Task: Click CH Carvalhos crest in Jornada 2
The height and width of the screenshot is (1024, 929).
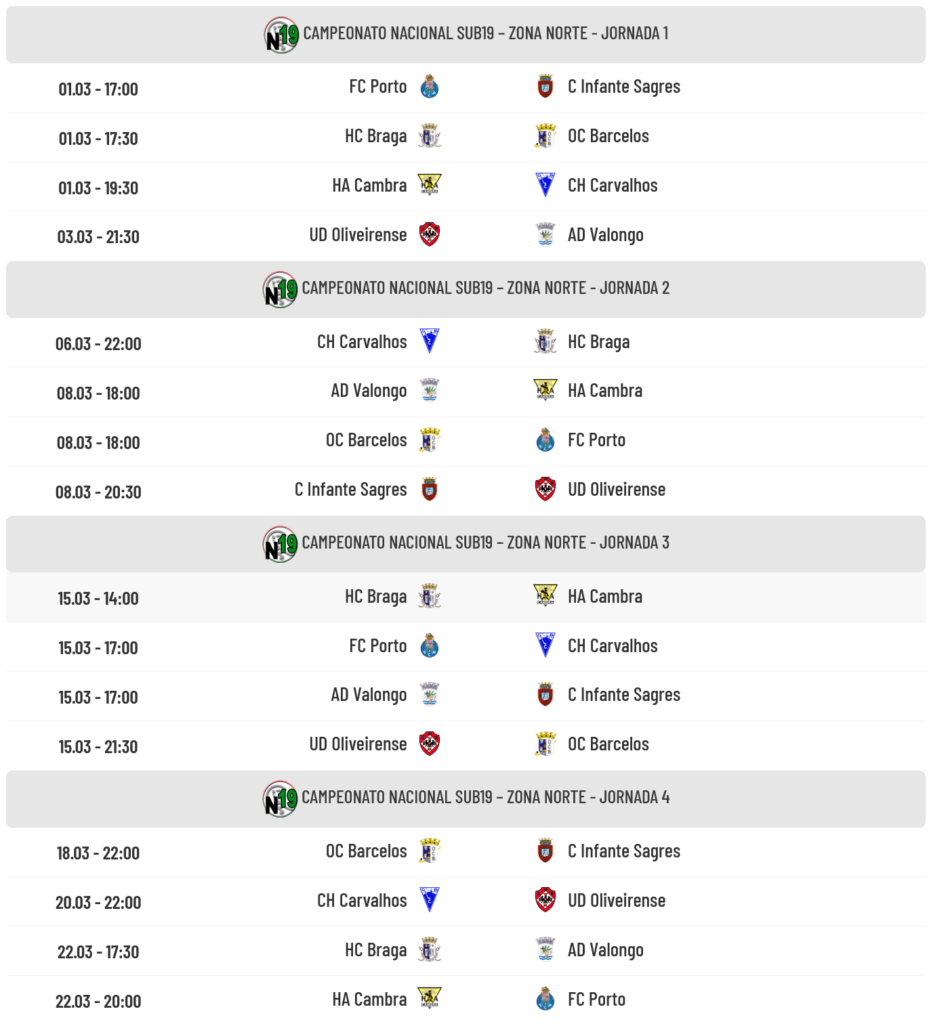Action: 430,342
